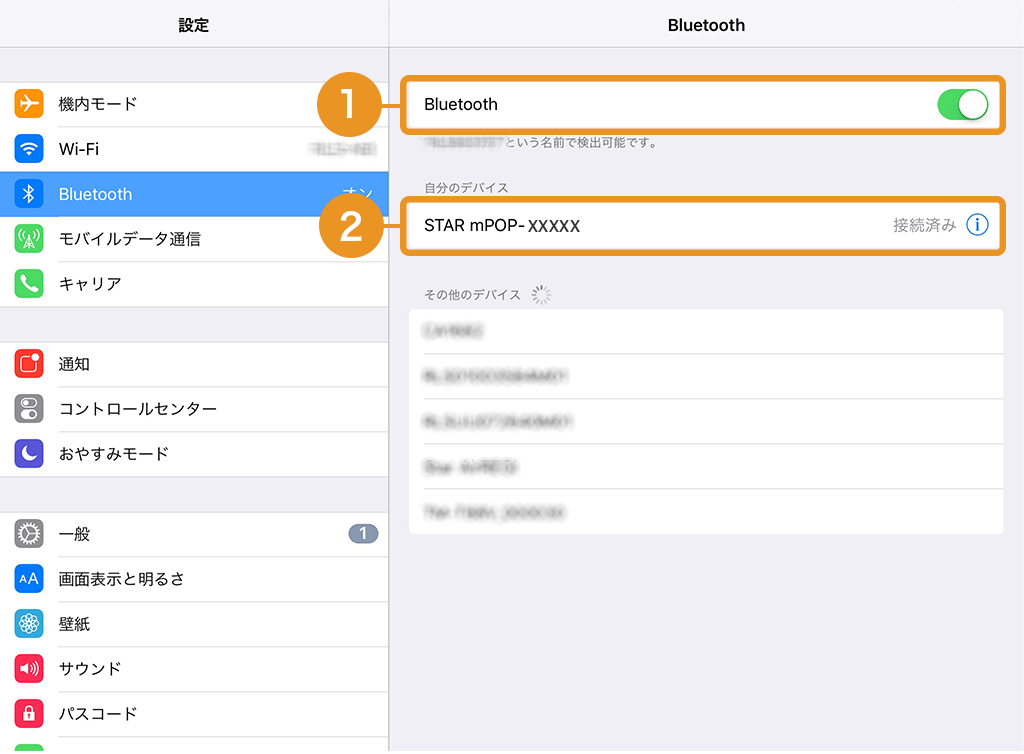This screenshot has width=1024, height=754.
Task: Turn off the Bluetooth switch
Action: point(963,104)
